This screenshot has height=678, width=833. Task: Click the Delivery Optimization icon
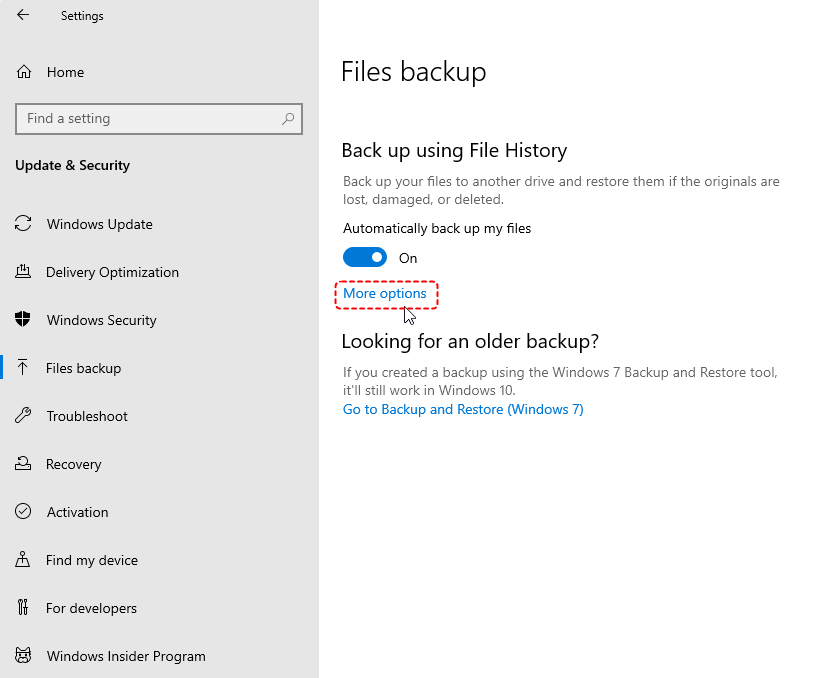point(23,272)
